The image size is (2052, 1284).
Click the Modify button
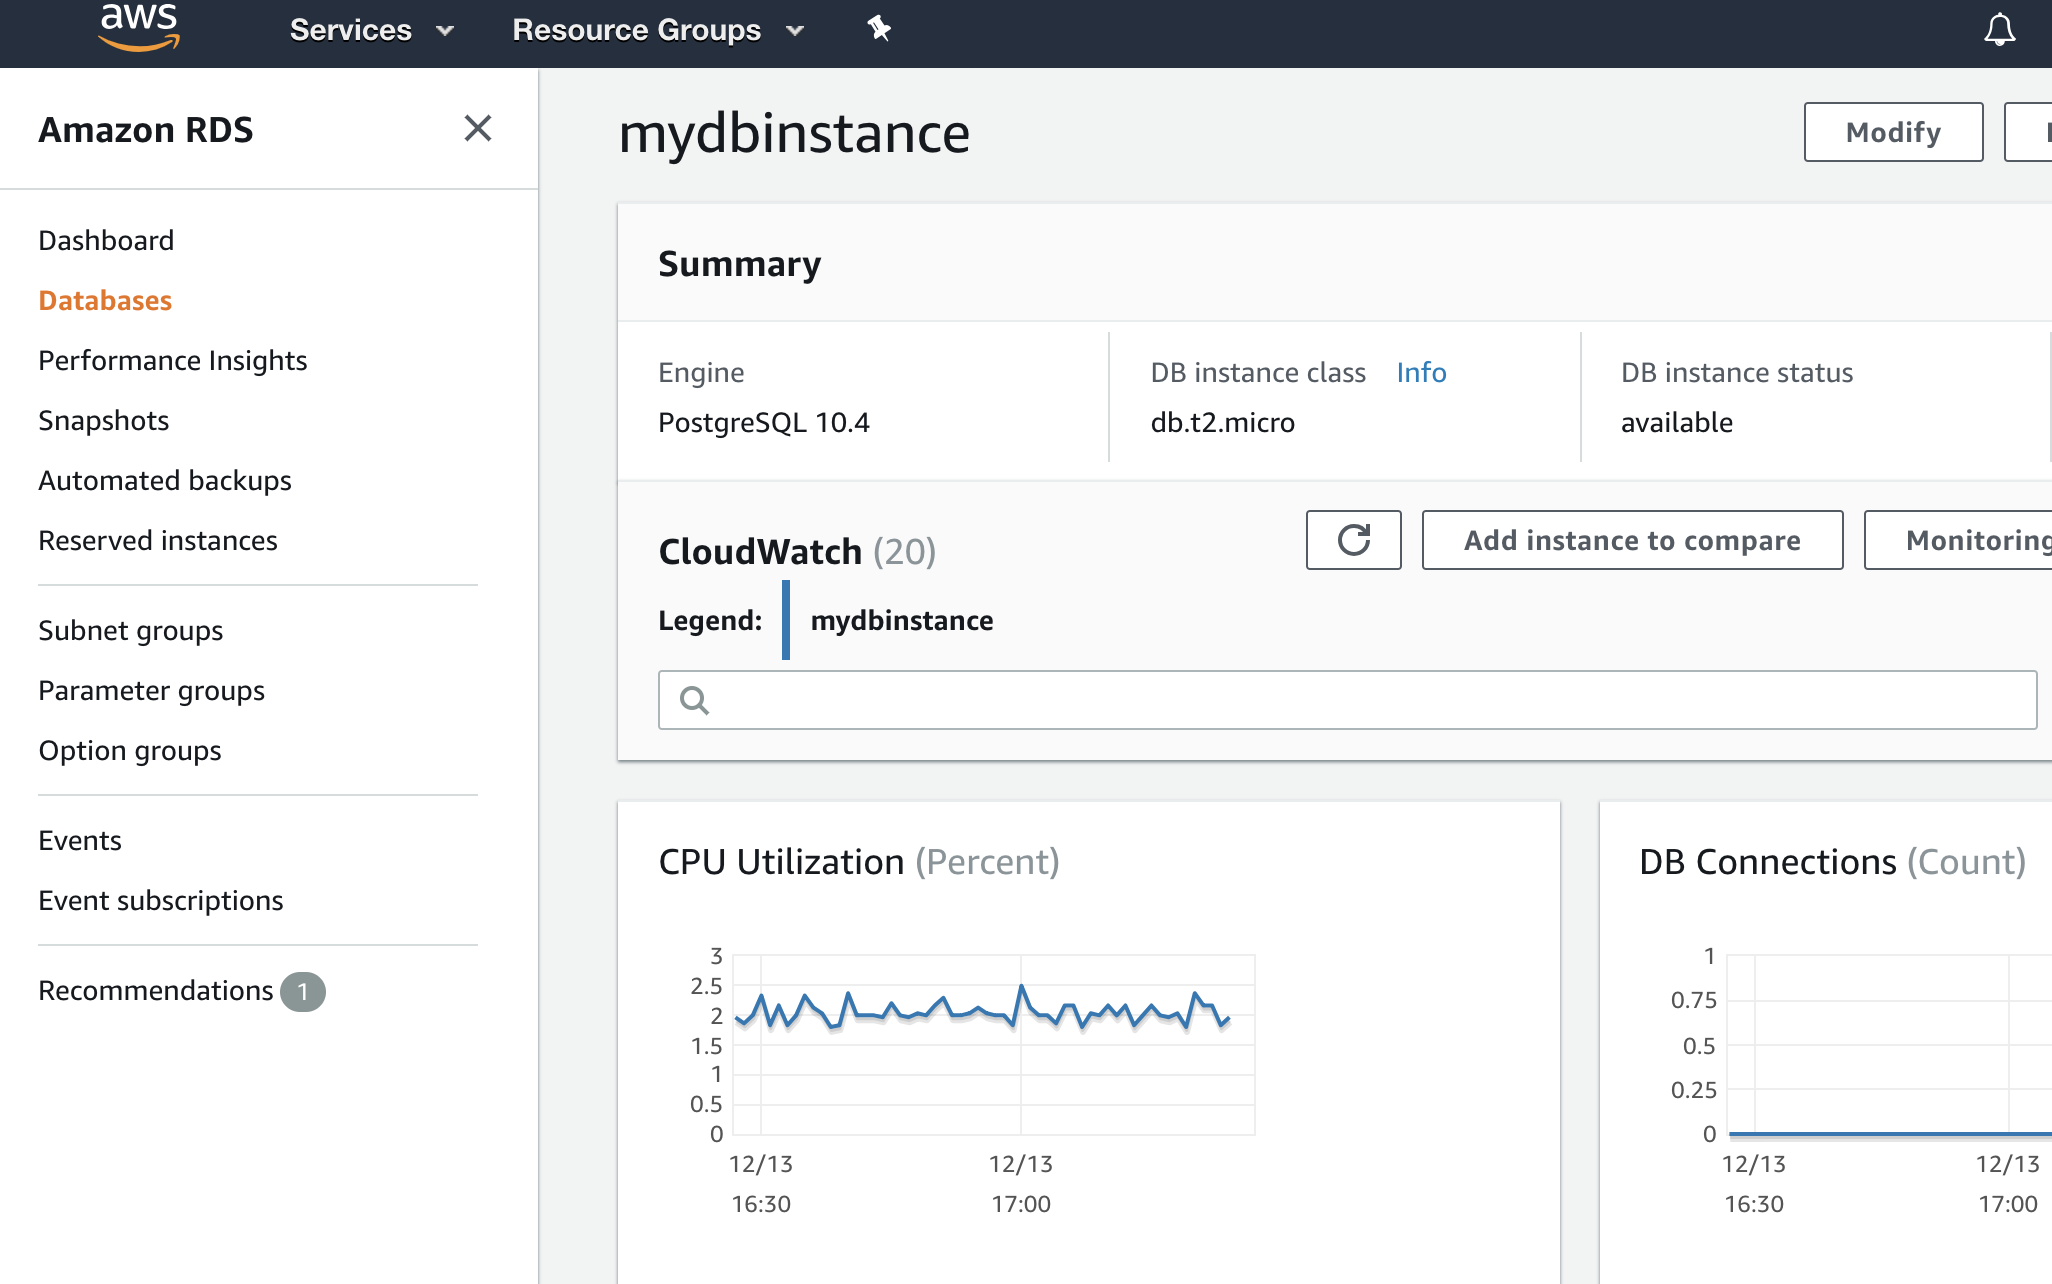pyautogui.click(x=1893, y=132)
